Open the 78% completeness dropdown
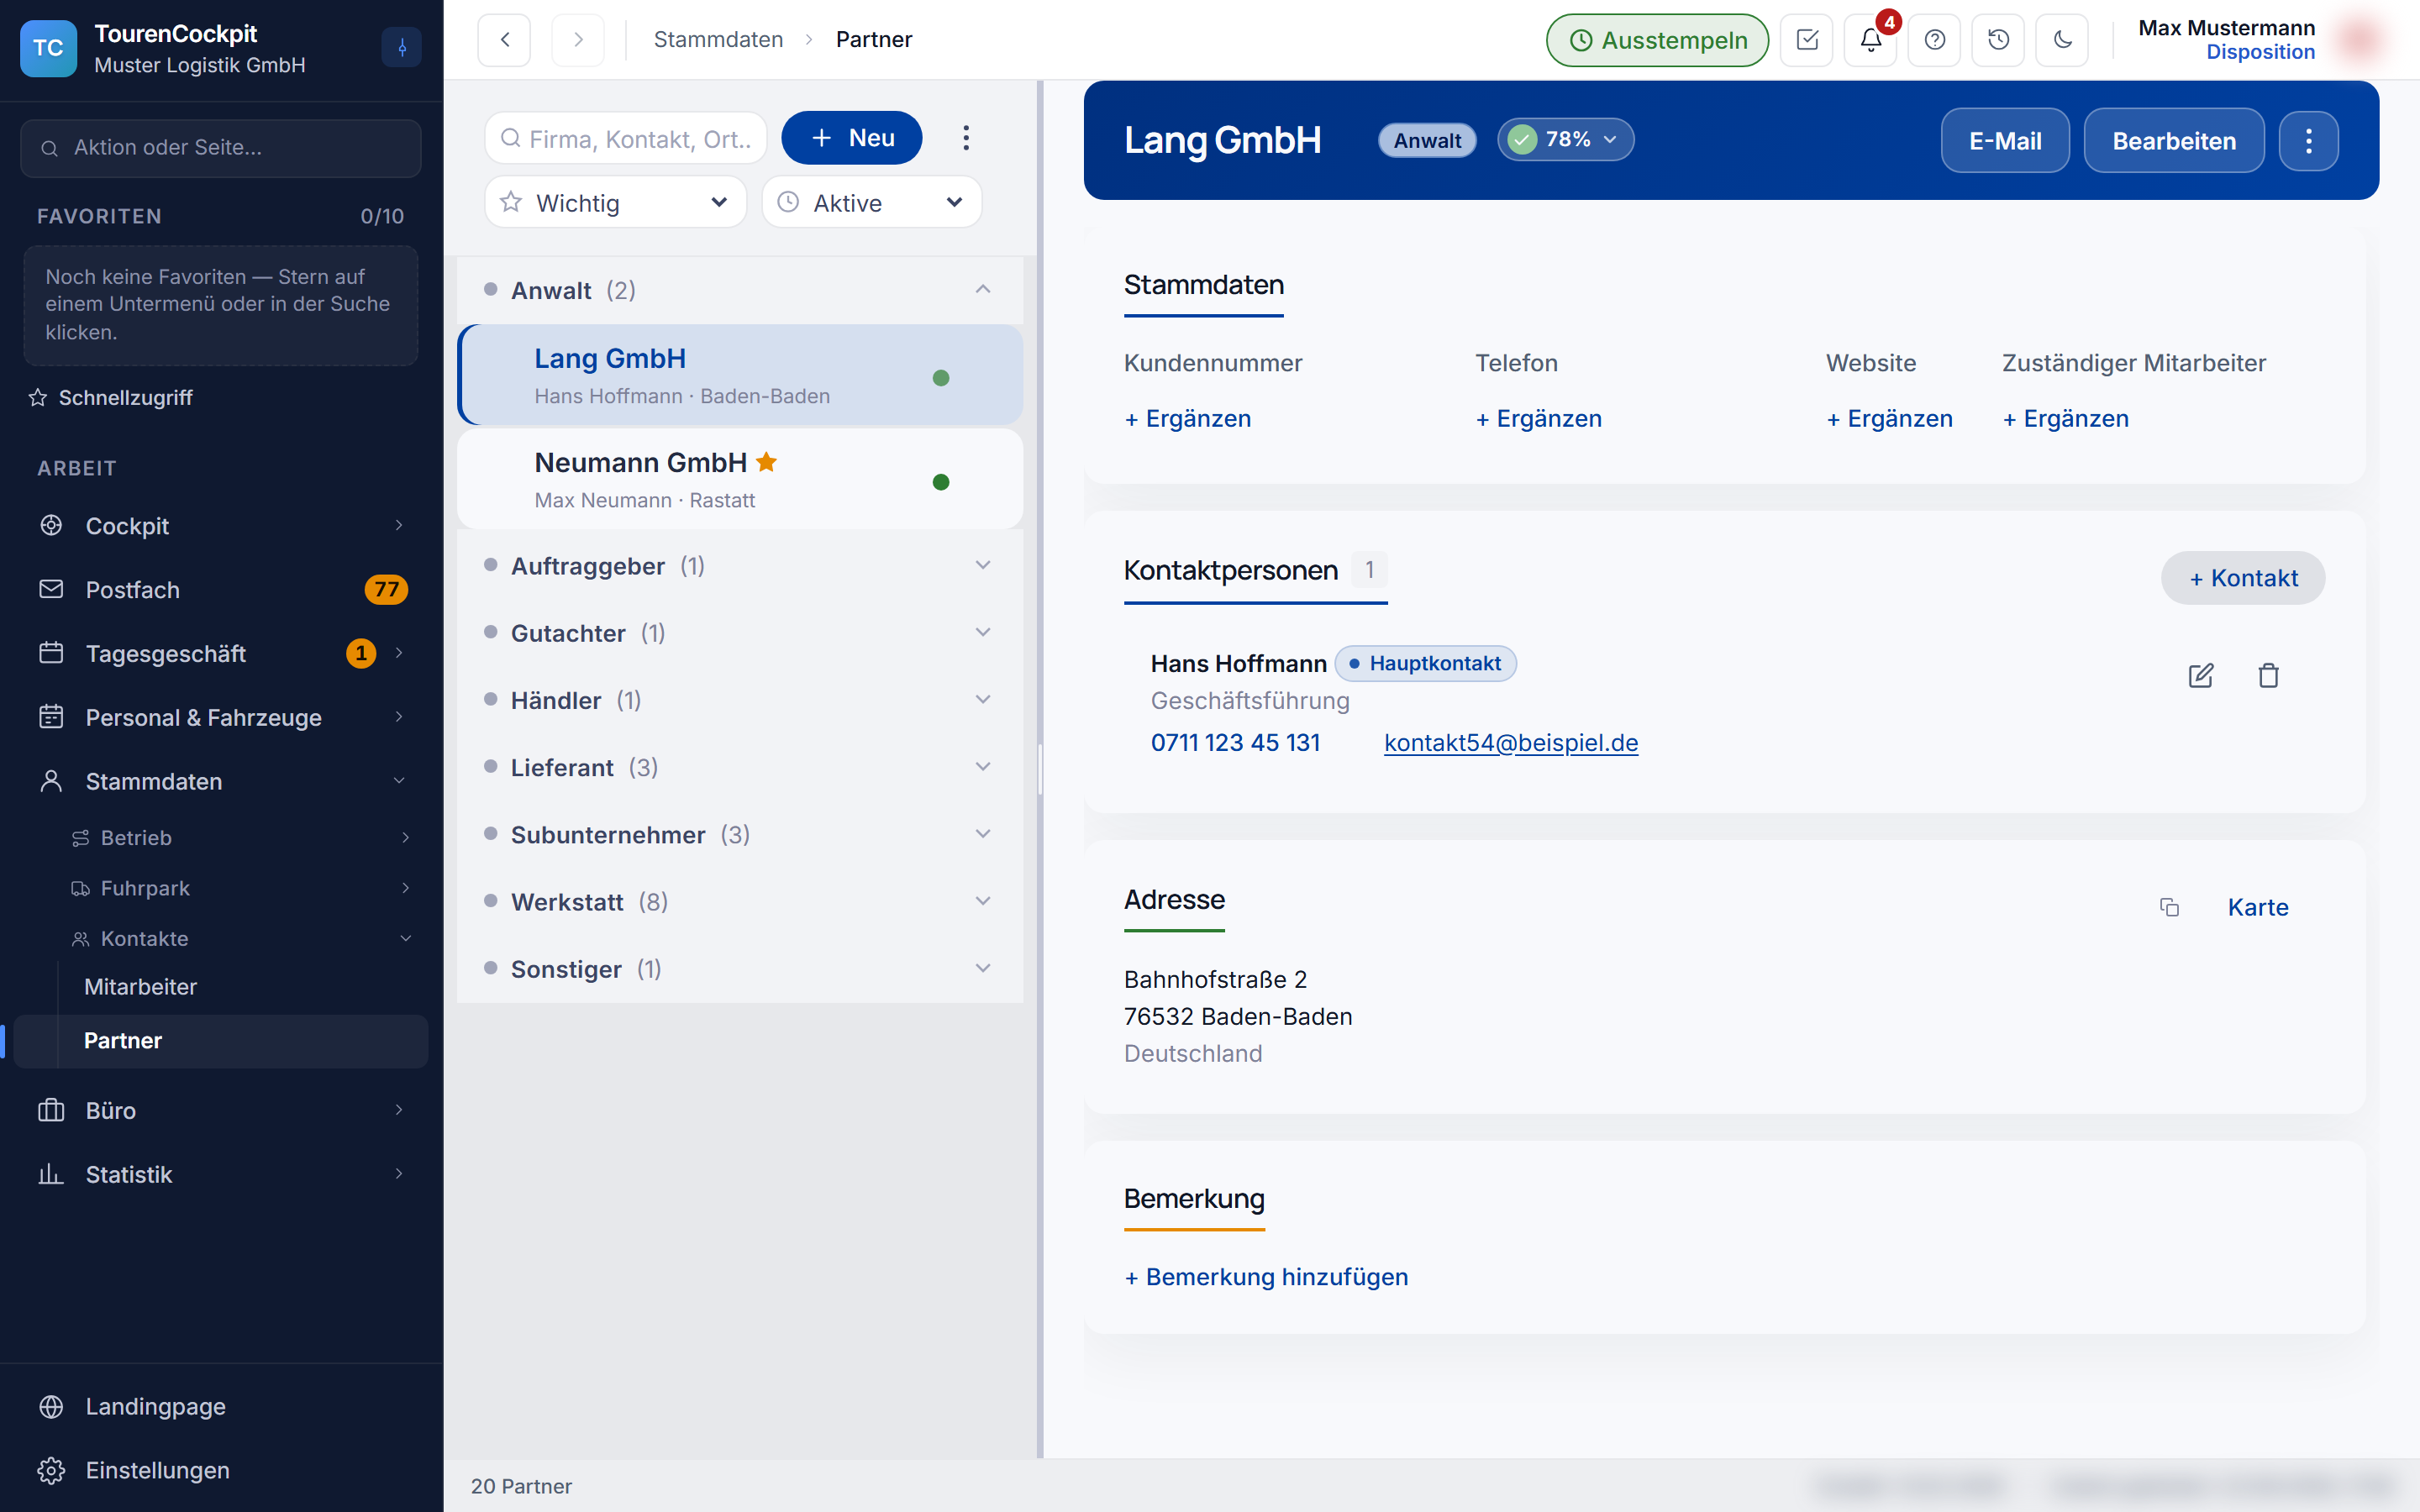The width and height of the screenshot is (2420, 1512). (x=1565, y=139)
